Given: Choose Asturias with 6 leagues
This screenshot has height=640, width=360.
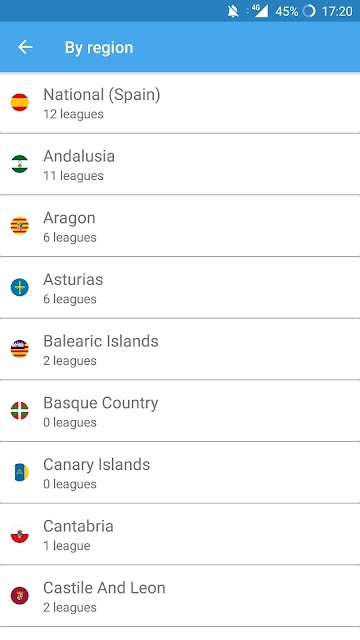Looking at the screenshot, I should pos(180,288).
